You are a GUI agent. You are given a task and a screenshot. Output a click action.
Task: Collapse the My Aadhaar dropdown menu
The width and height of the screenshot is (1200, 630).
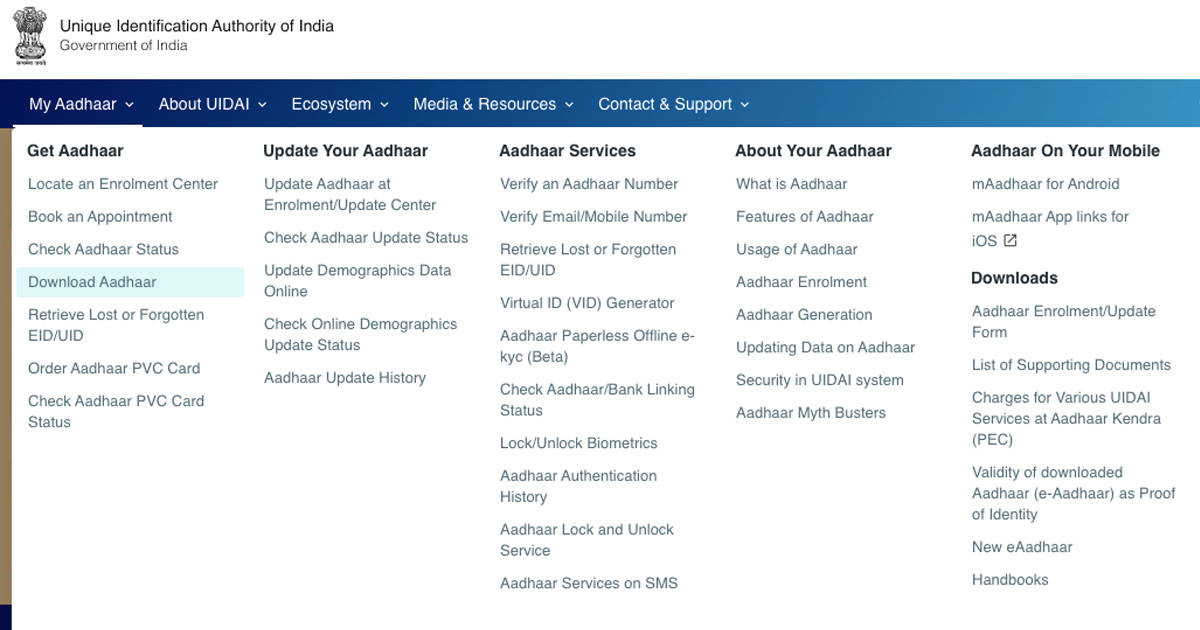81,104
